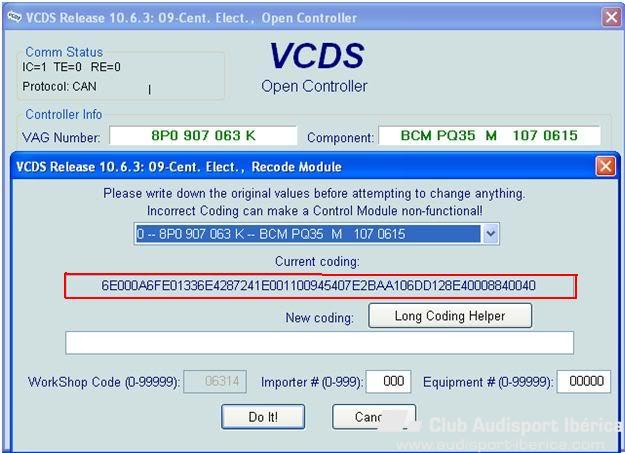
Task: Click the Do It! button
Action: 263,417
